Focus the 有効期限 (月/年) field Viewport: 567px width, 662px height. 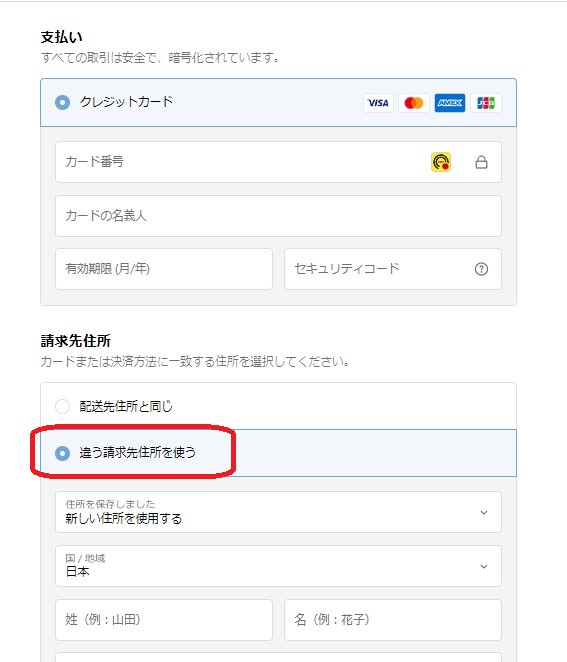tap(164, 269)
